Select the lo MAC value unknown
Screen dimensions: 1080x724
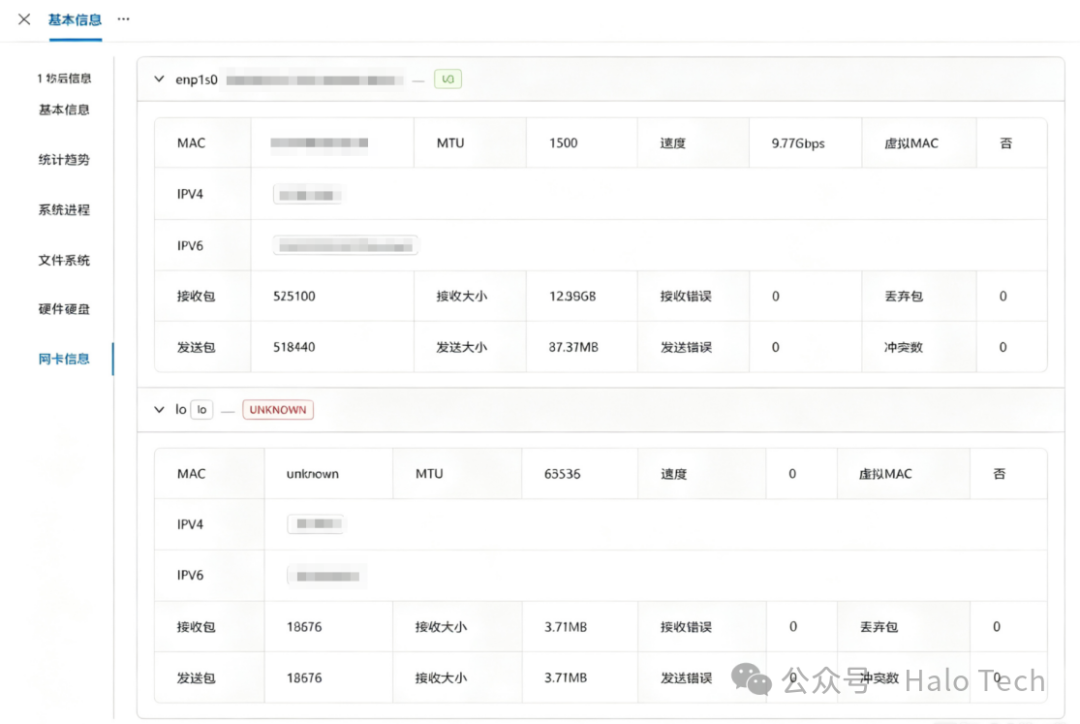tap(313, 474)
